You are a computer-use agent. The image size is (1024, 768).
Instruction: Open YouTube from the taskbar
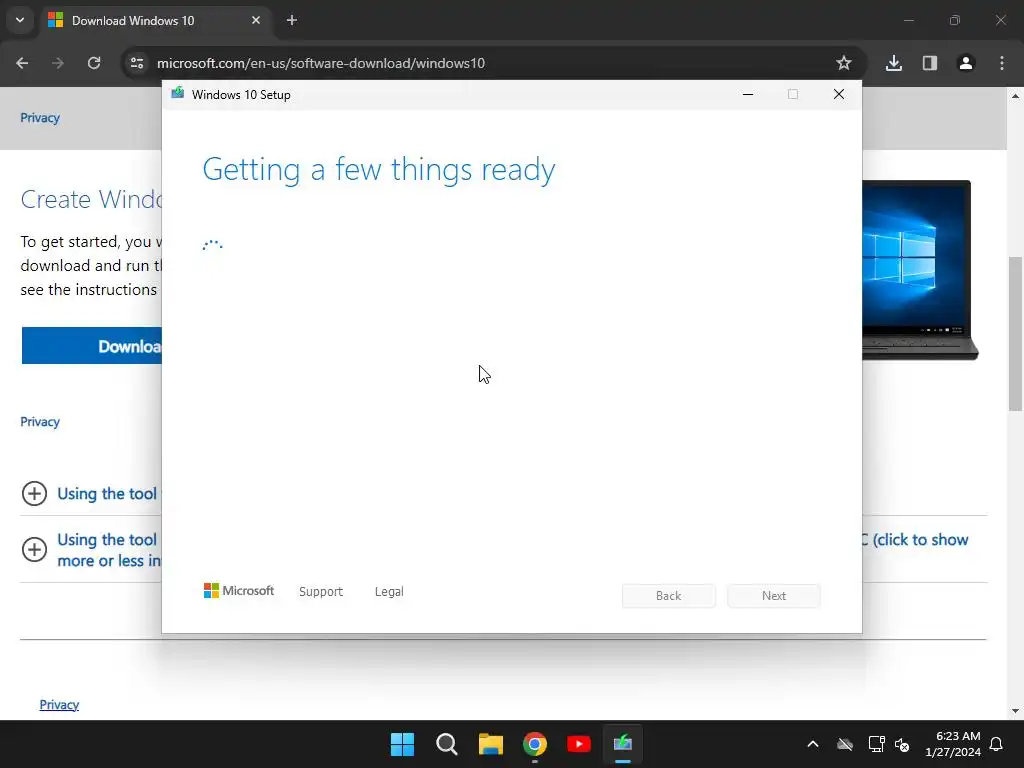(579, 744)
